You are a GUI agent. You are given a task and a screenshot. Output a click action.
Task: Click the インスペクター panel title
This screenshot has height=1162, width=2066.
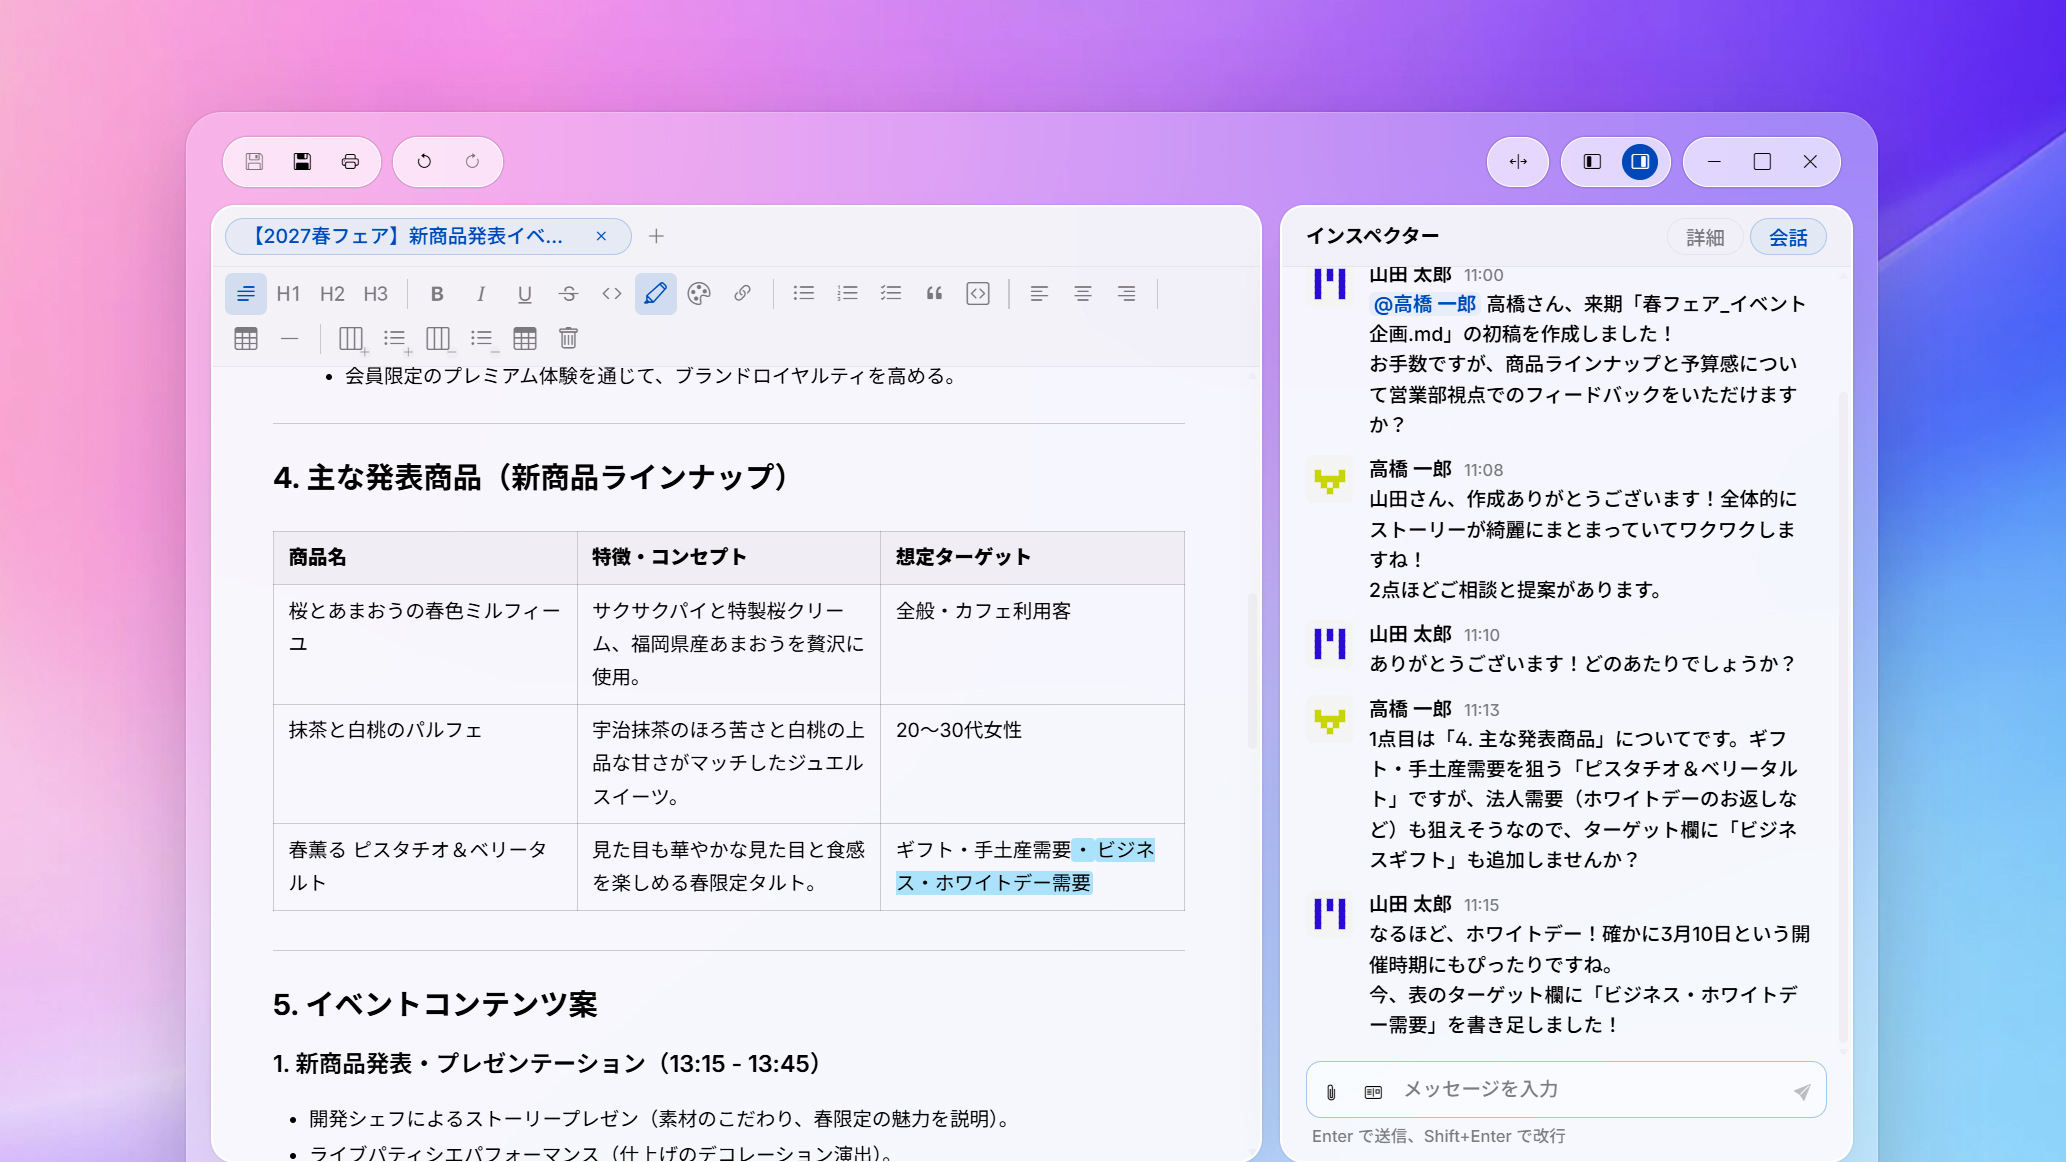[1373, 236]
